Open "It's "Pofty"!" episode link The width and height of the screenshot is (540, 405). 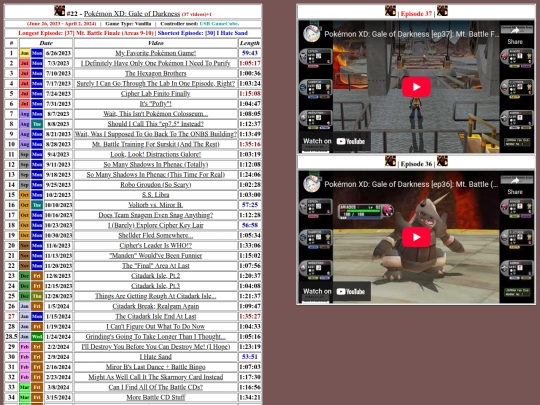[x=156, y=104]
